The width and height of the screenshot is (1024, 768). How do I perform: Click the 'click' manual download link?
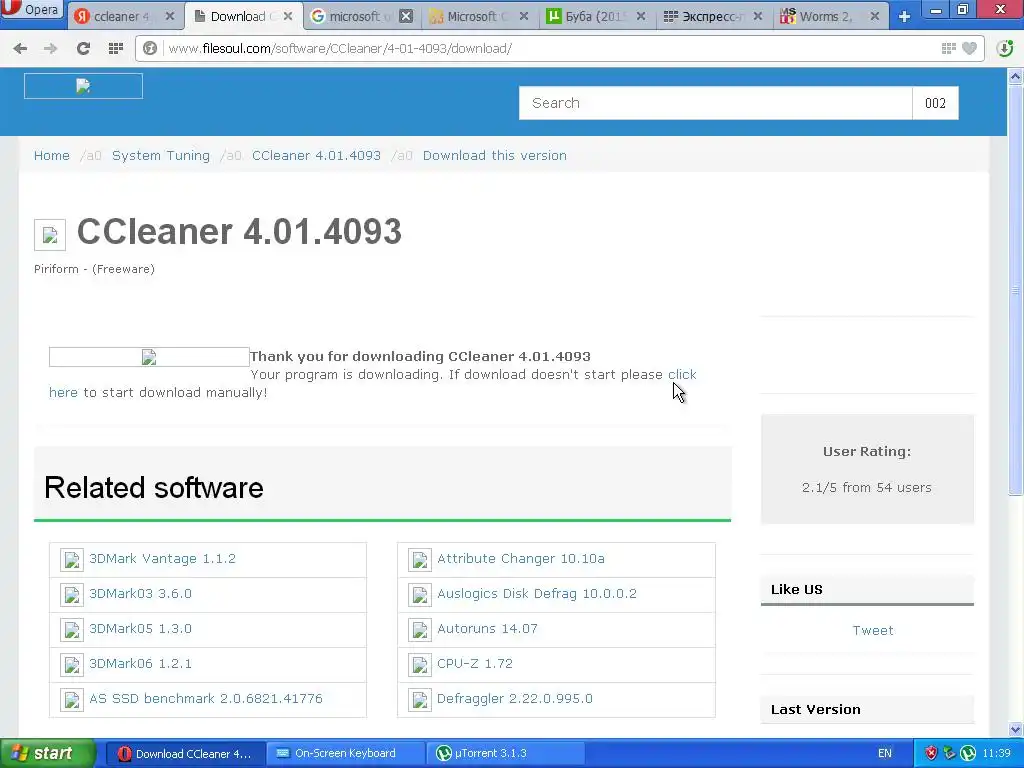click(682, 374)
